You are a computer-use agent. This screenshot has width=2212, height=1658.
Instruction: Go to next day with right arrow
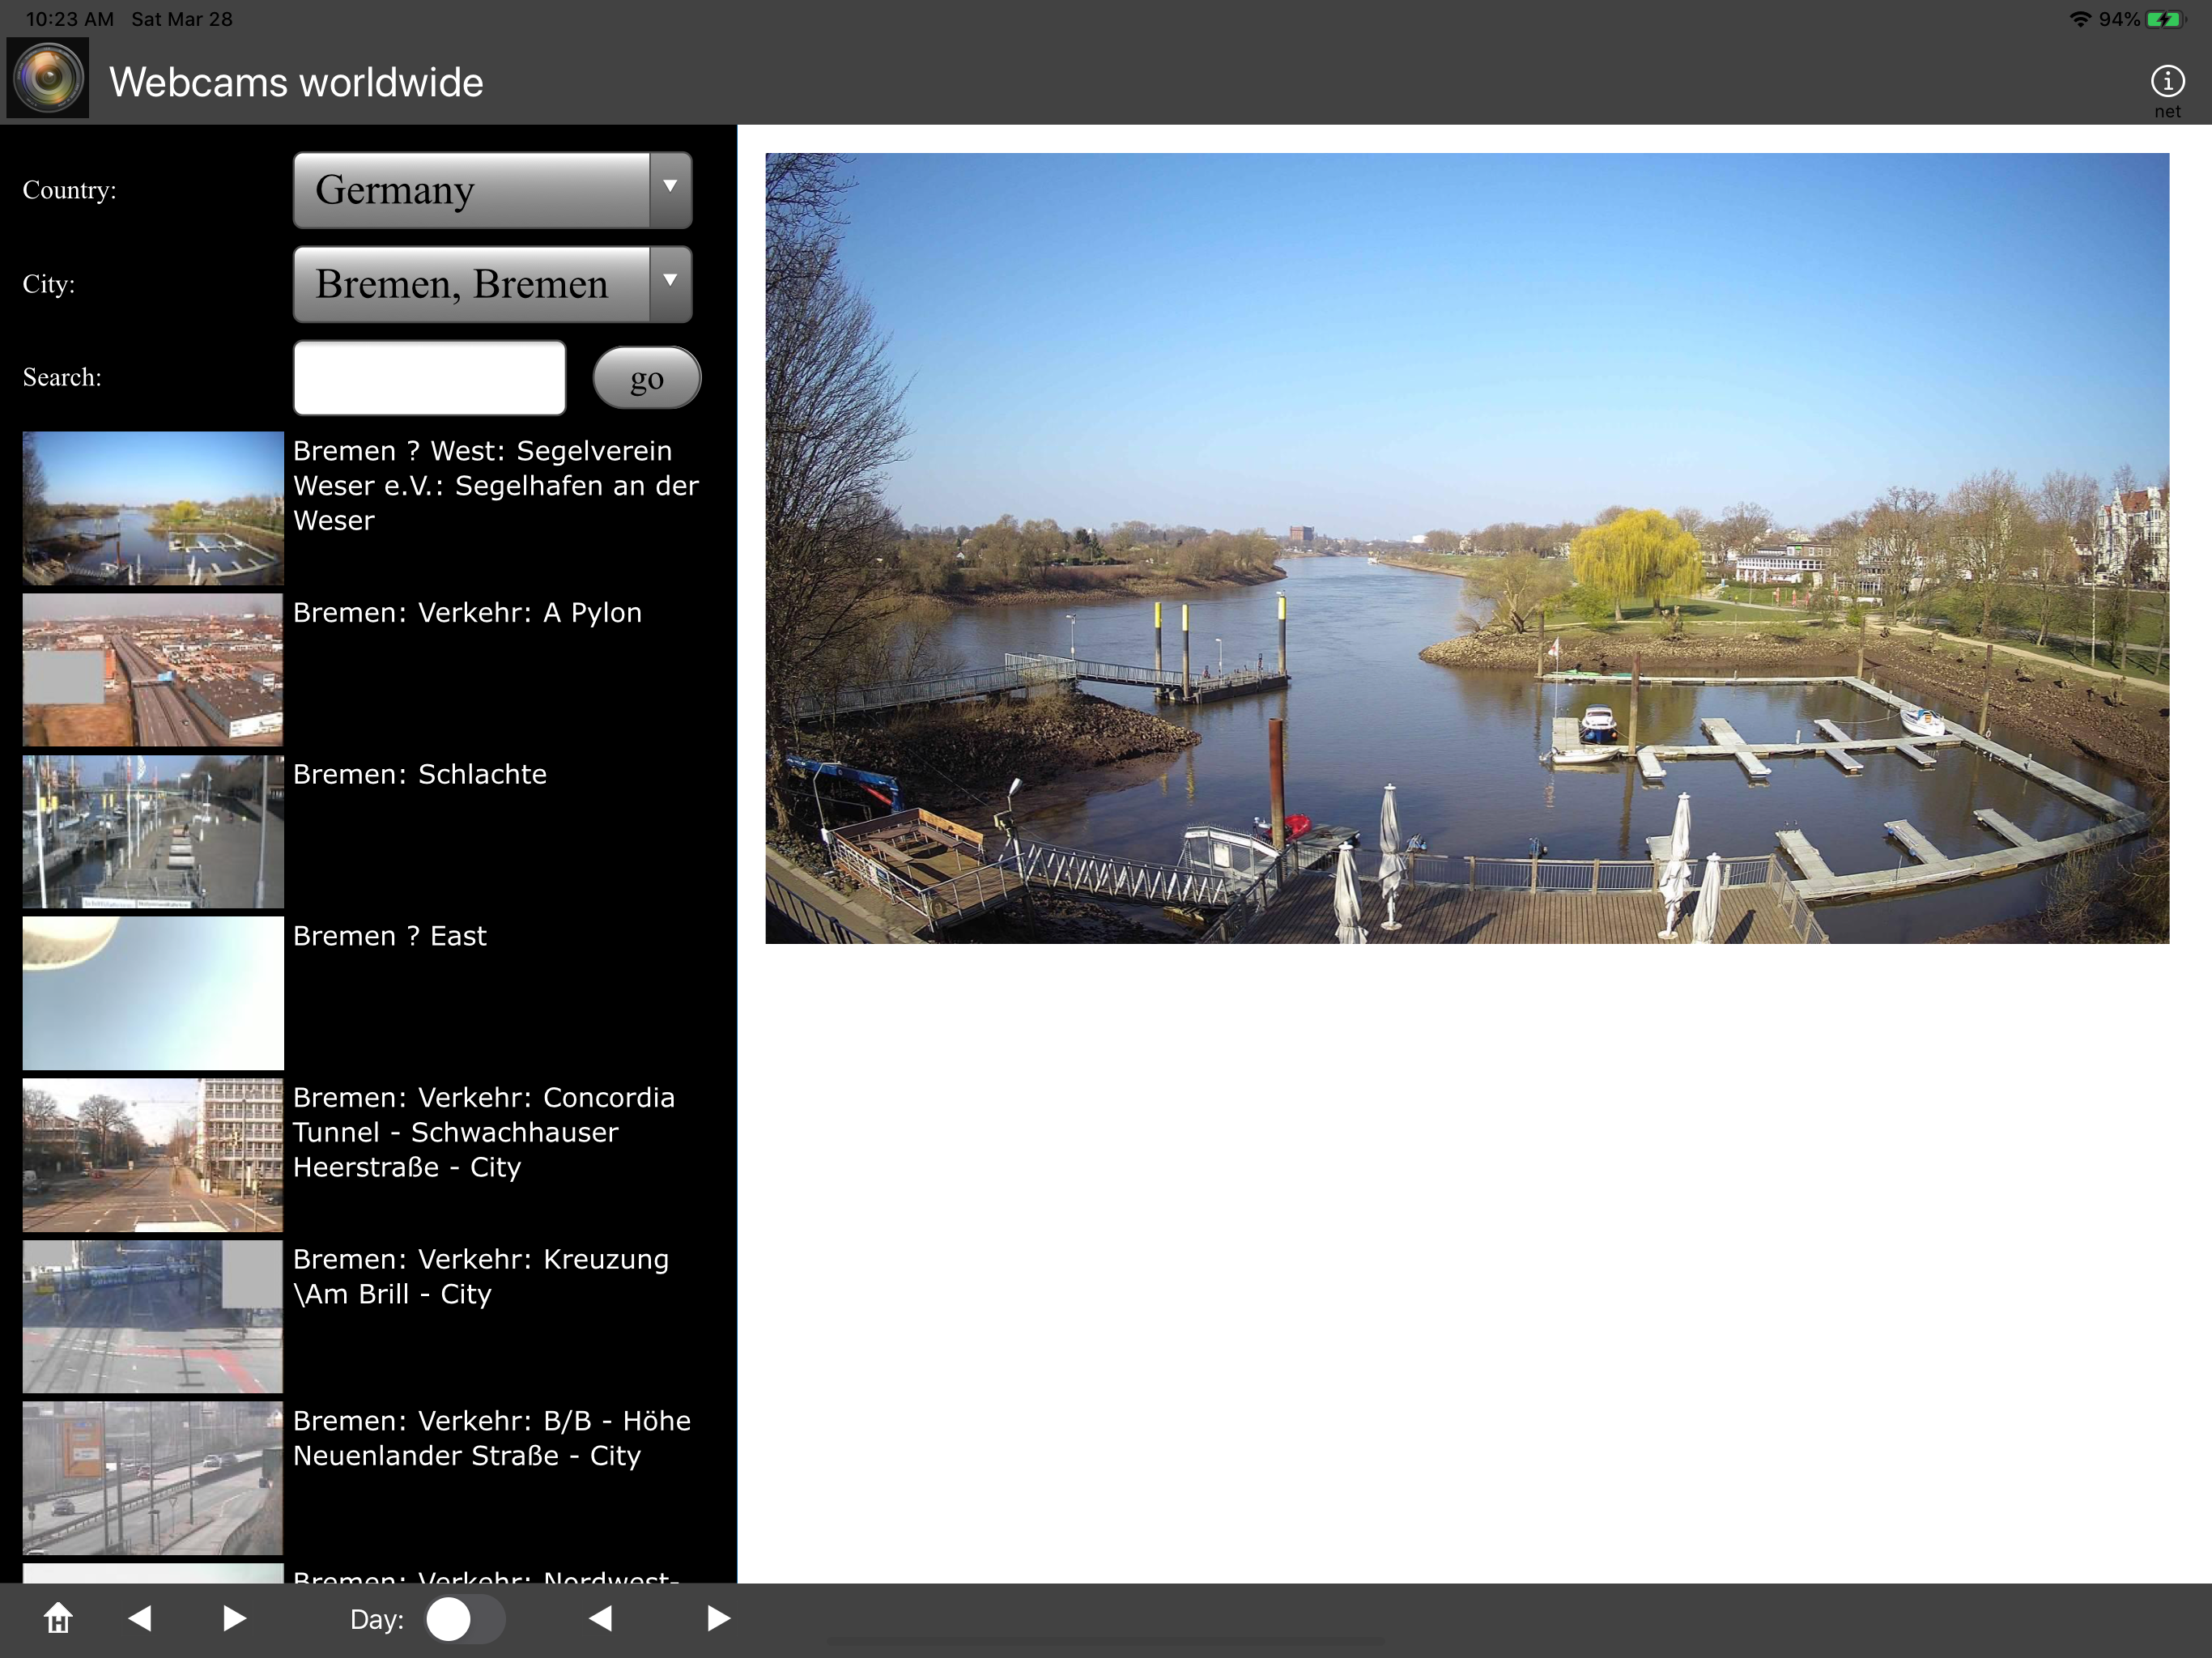(718, 1618)
